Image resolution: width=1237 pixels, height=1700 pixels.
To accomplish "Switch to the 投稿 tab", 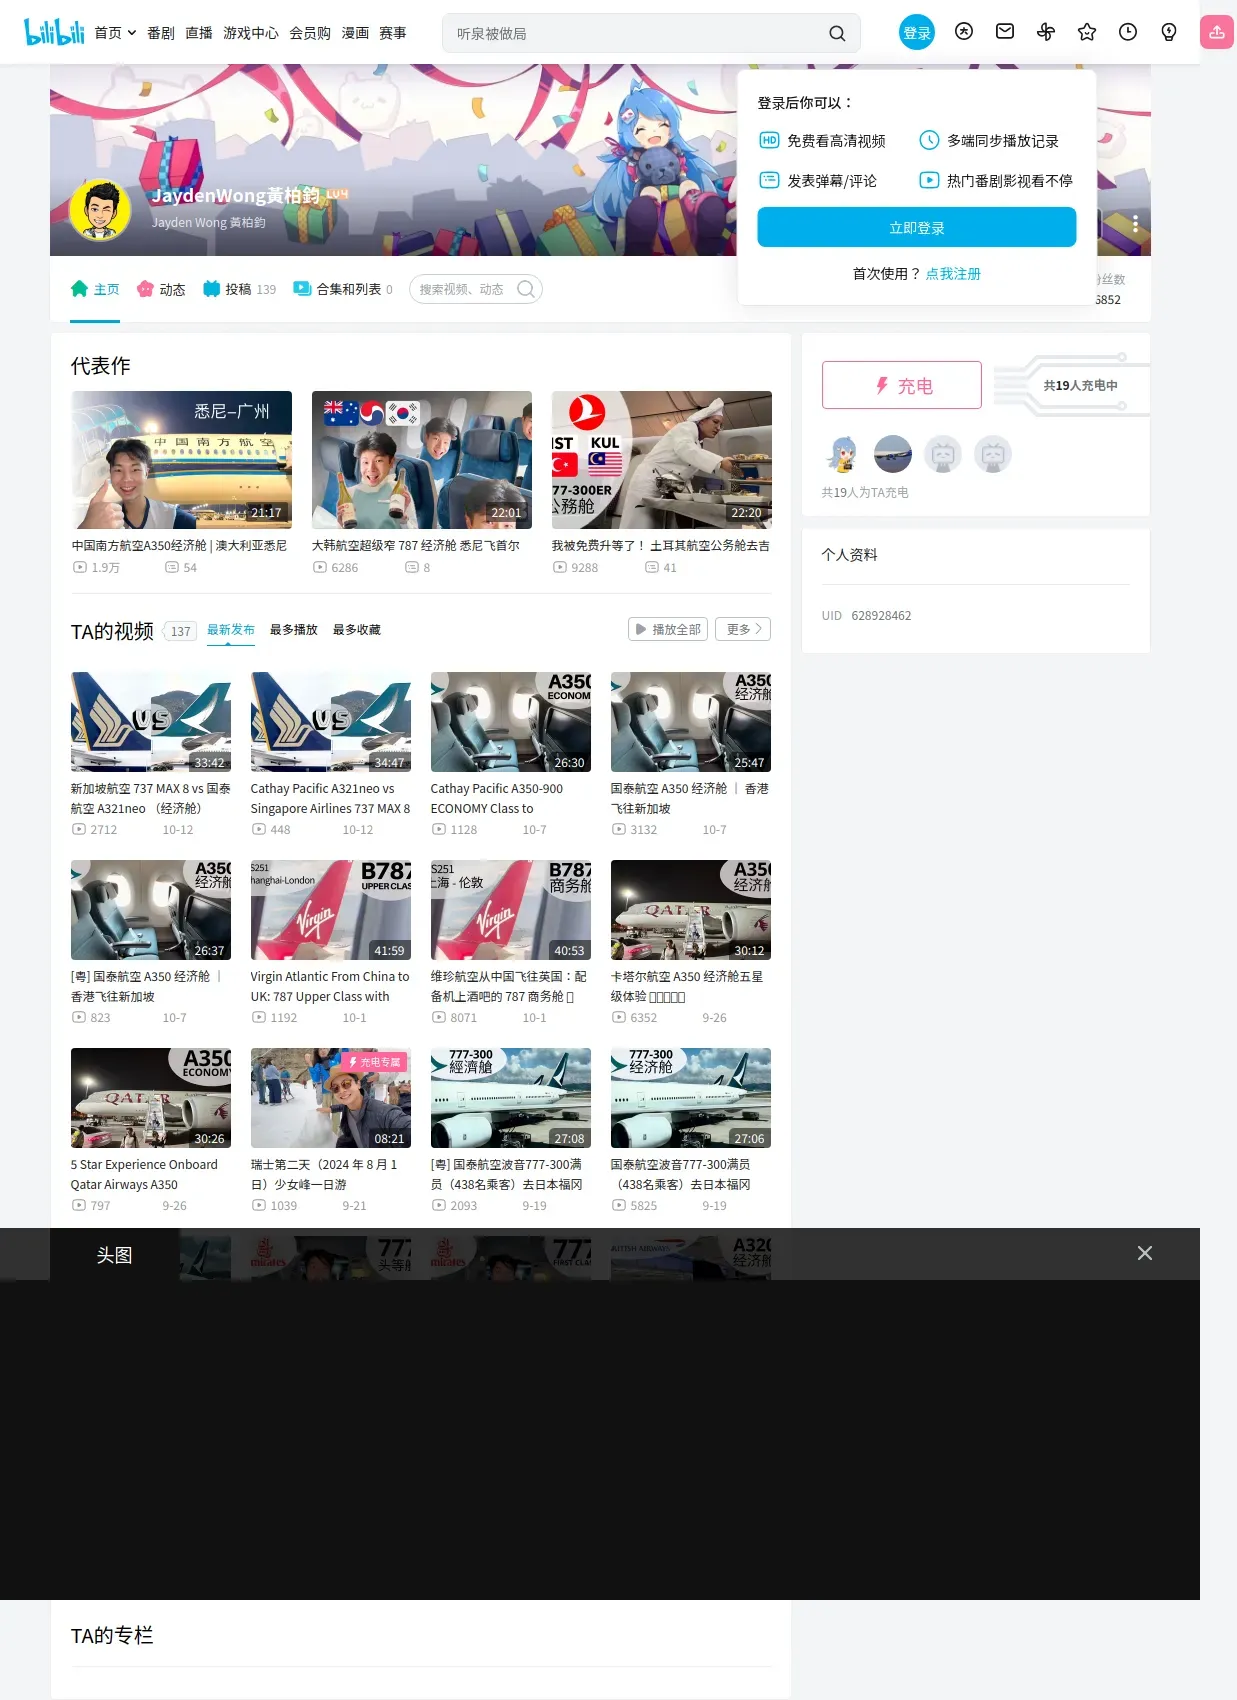I will click(x=239, y=289).
